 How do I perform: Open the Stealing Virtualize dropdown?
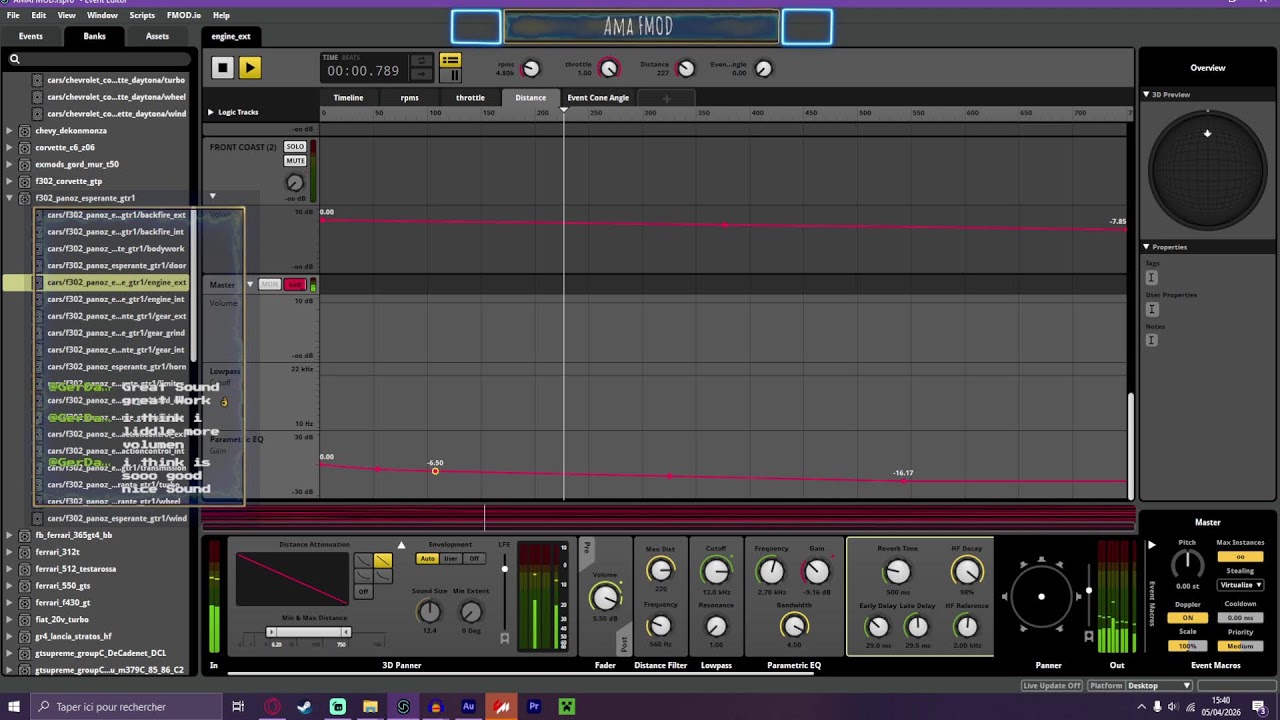(1240, 585)
